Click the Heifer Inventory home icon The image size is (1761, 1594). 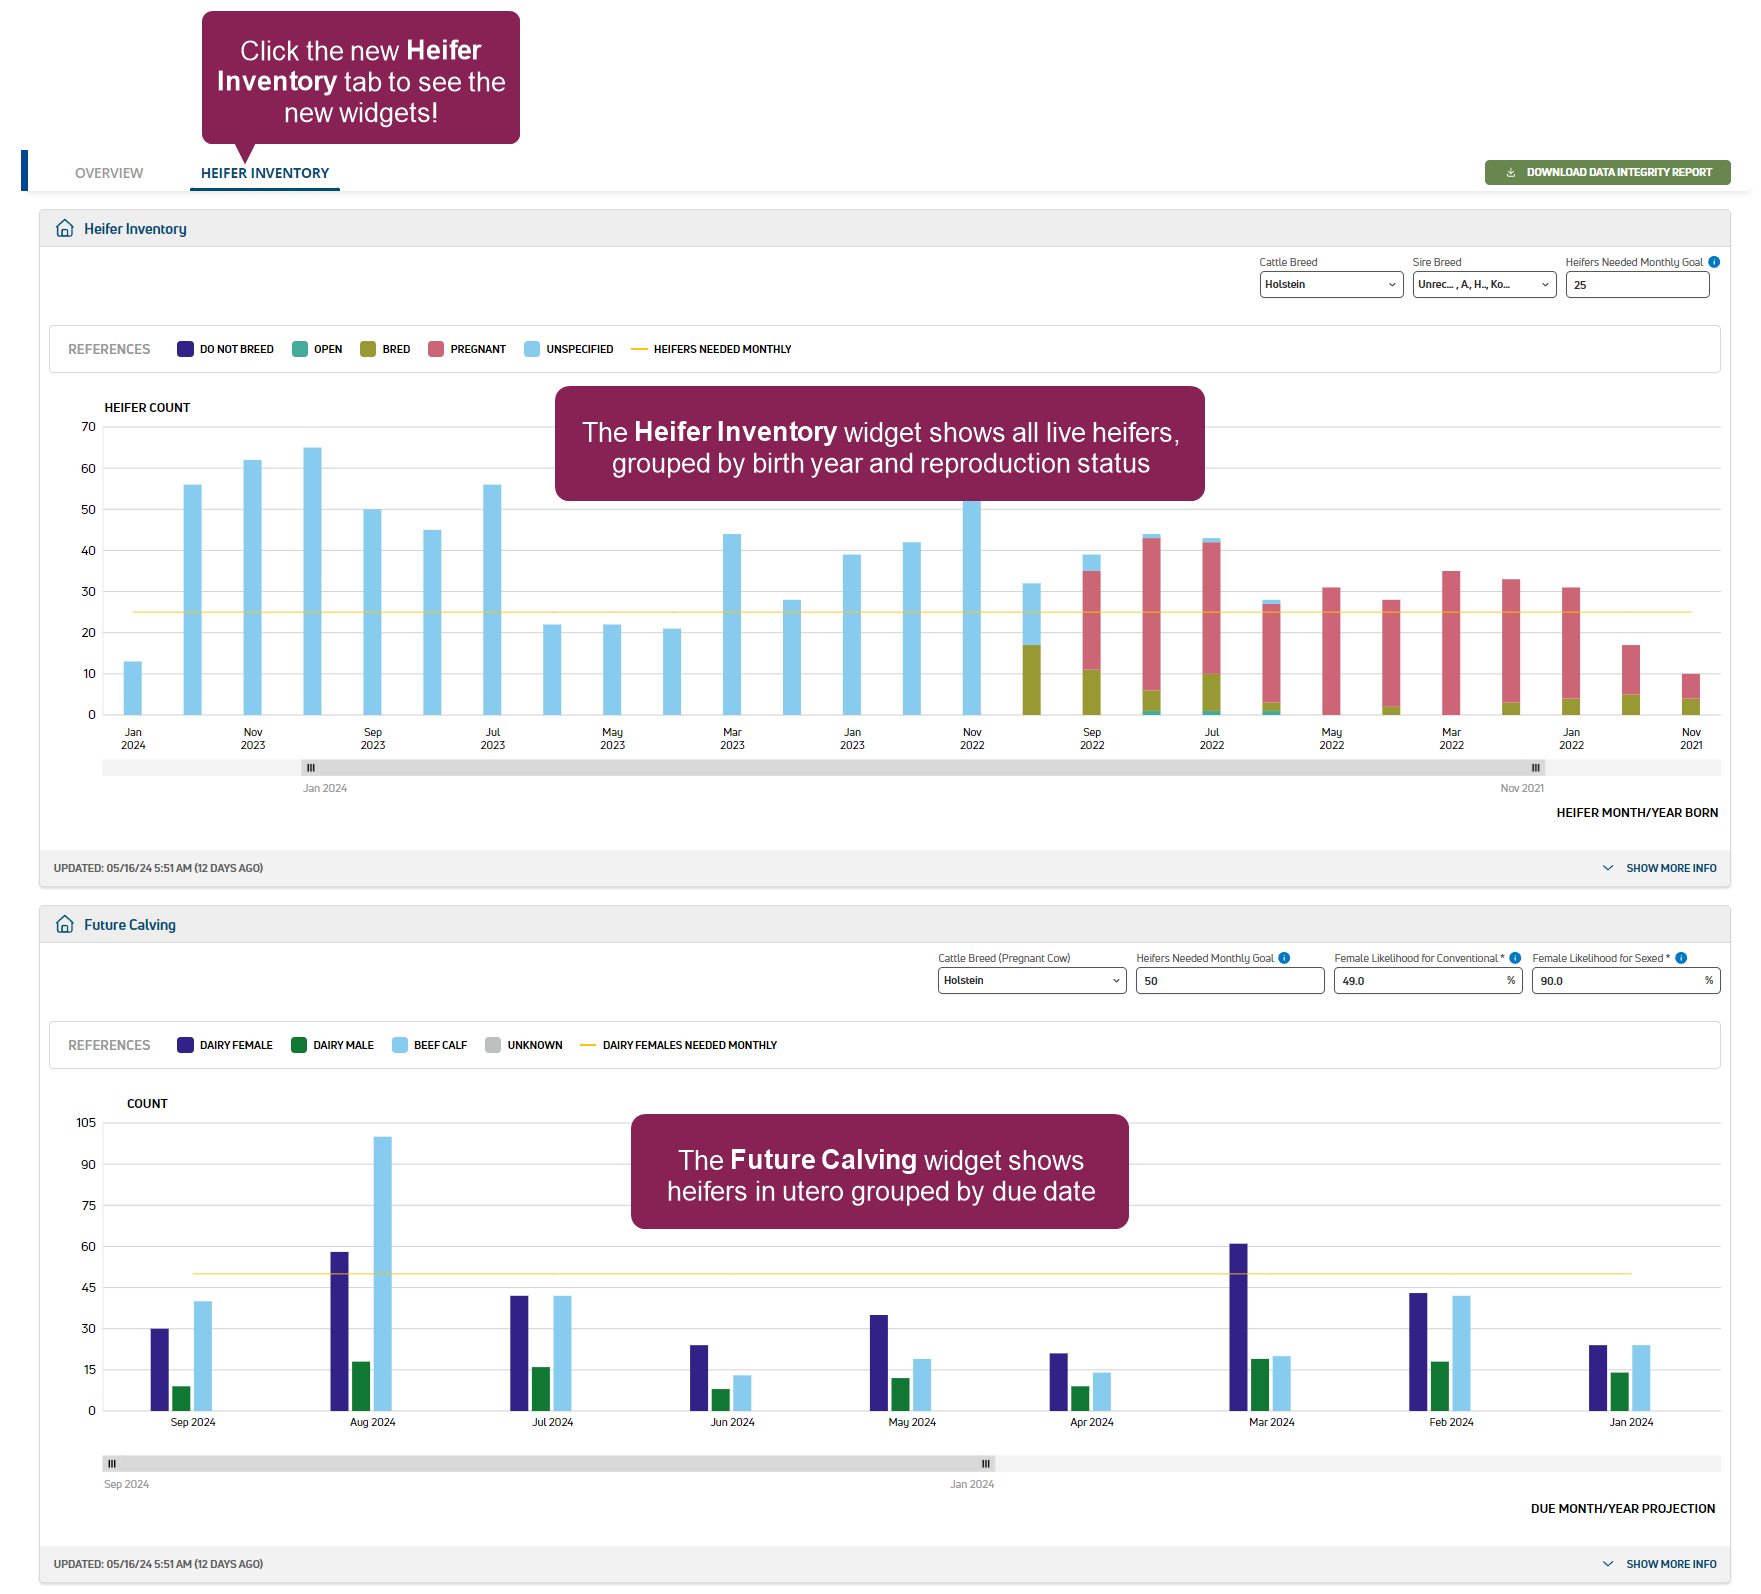pyautogui.click(x=65, y=228)
